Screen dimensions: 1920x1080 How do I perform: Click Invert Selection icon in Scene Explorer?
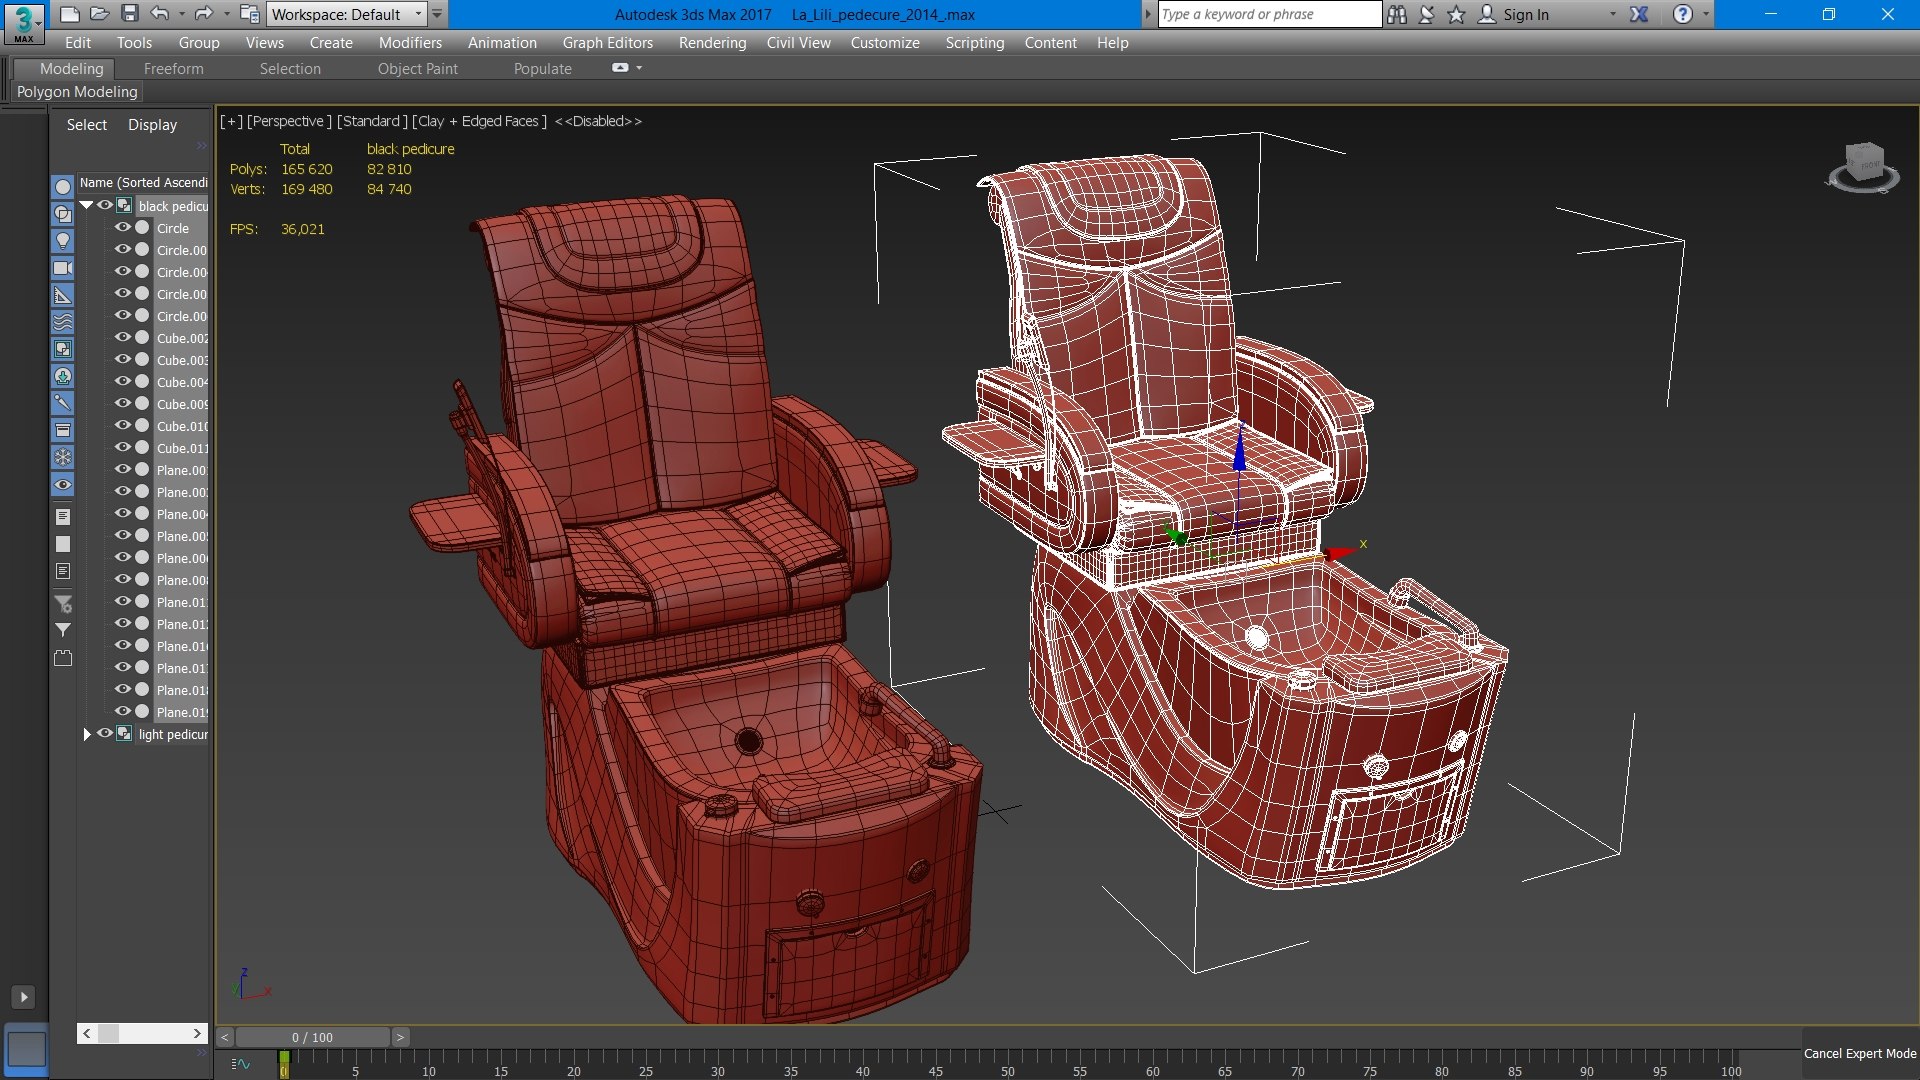pyautogui.click(x=63, y=571)
